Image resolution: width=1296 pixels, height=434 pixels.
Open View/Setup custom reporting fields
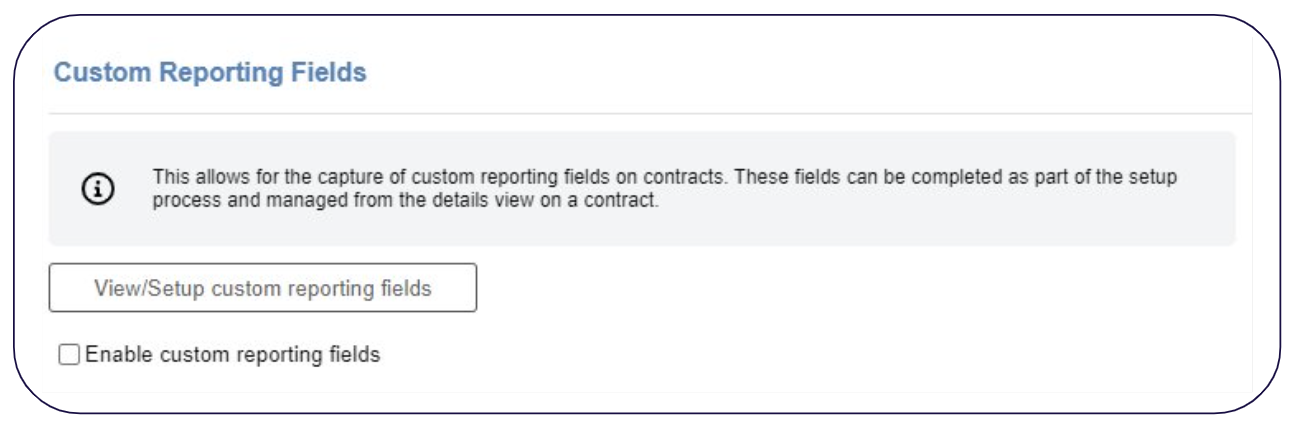pos(263,288)
